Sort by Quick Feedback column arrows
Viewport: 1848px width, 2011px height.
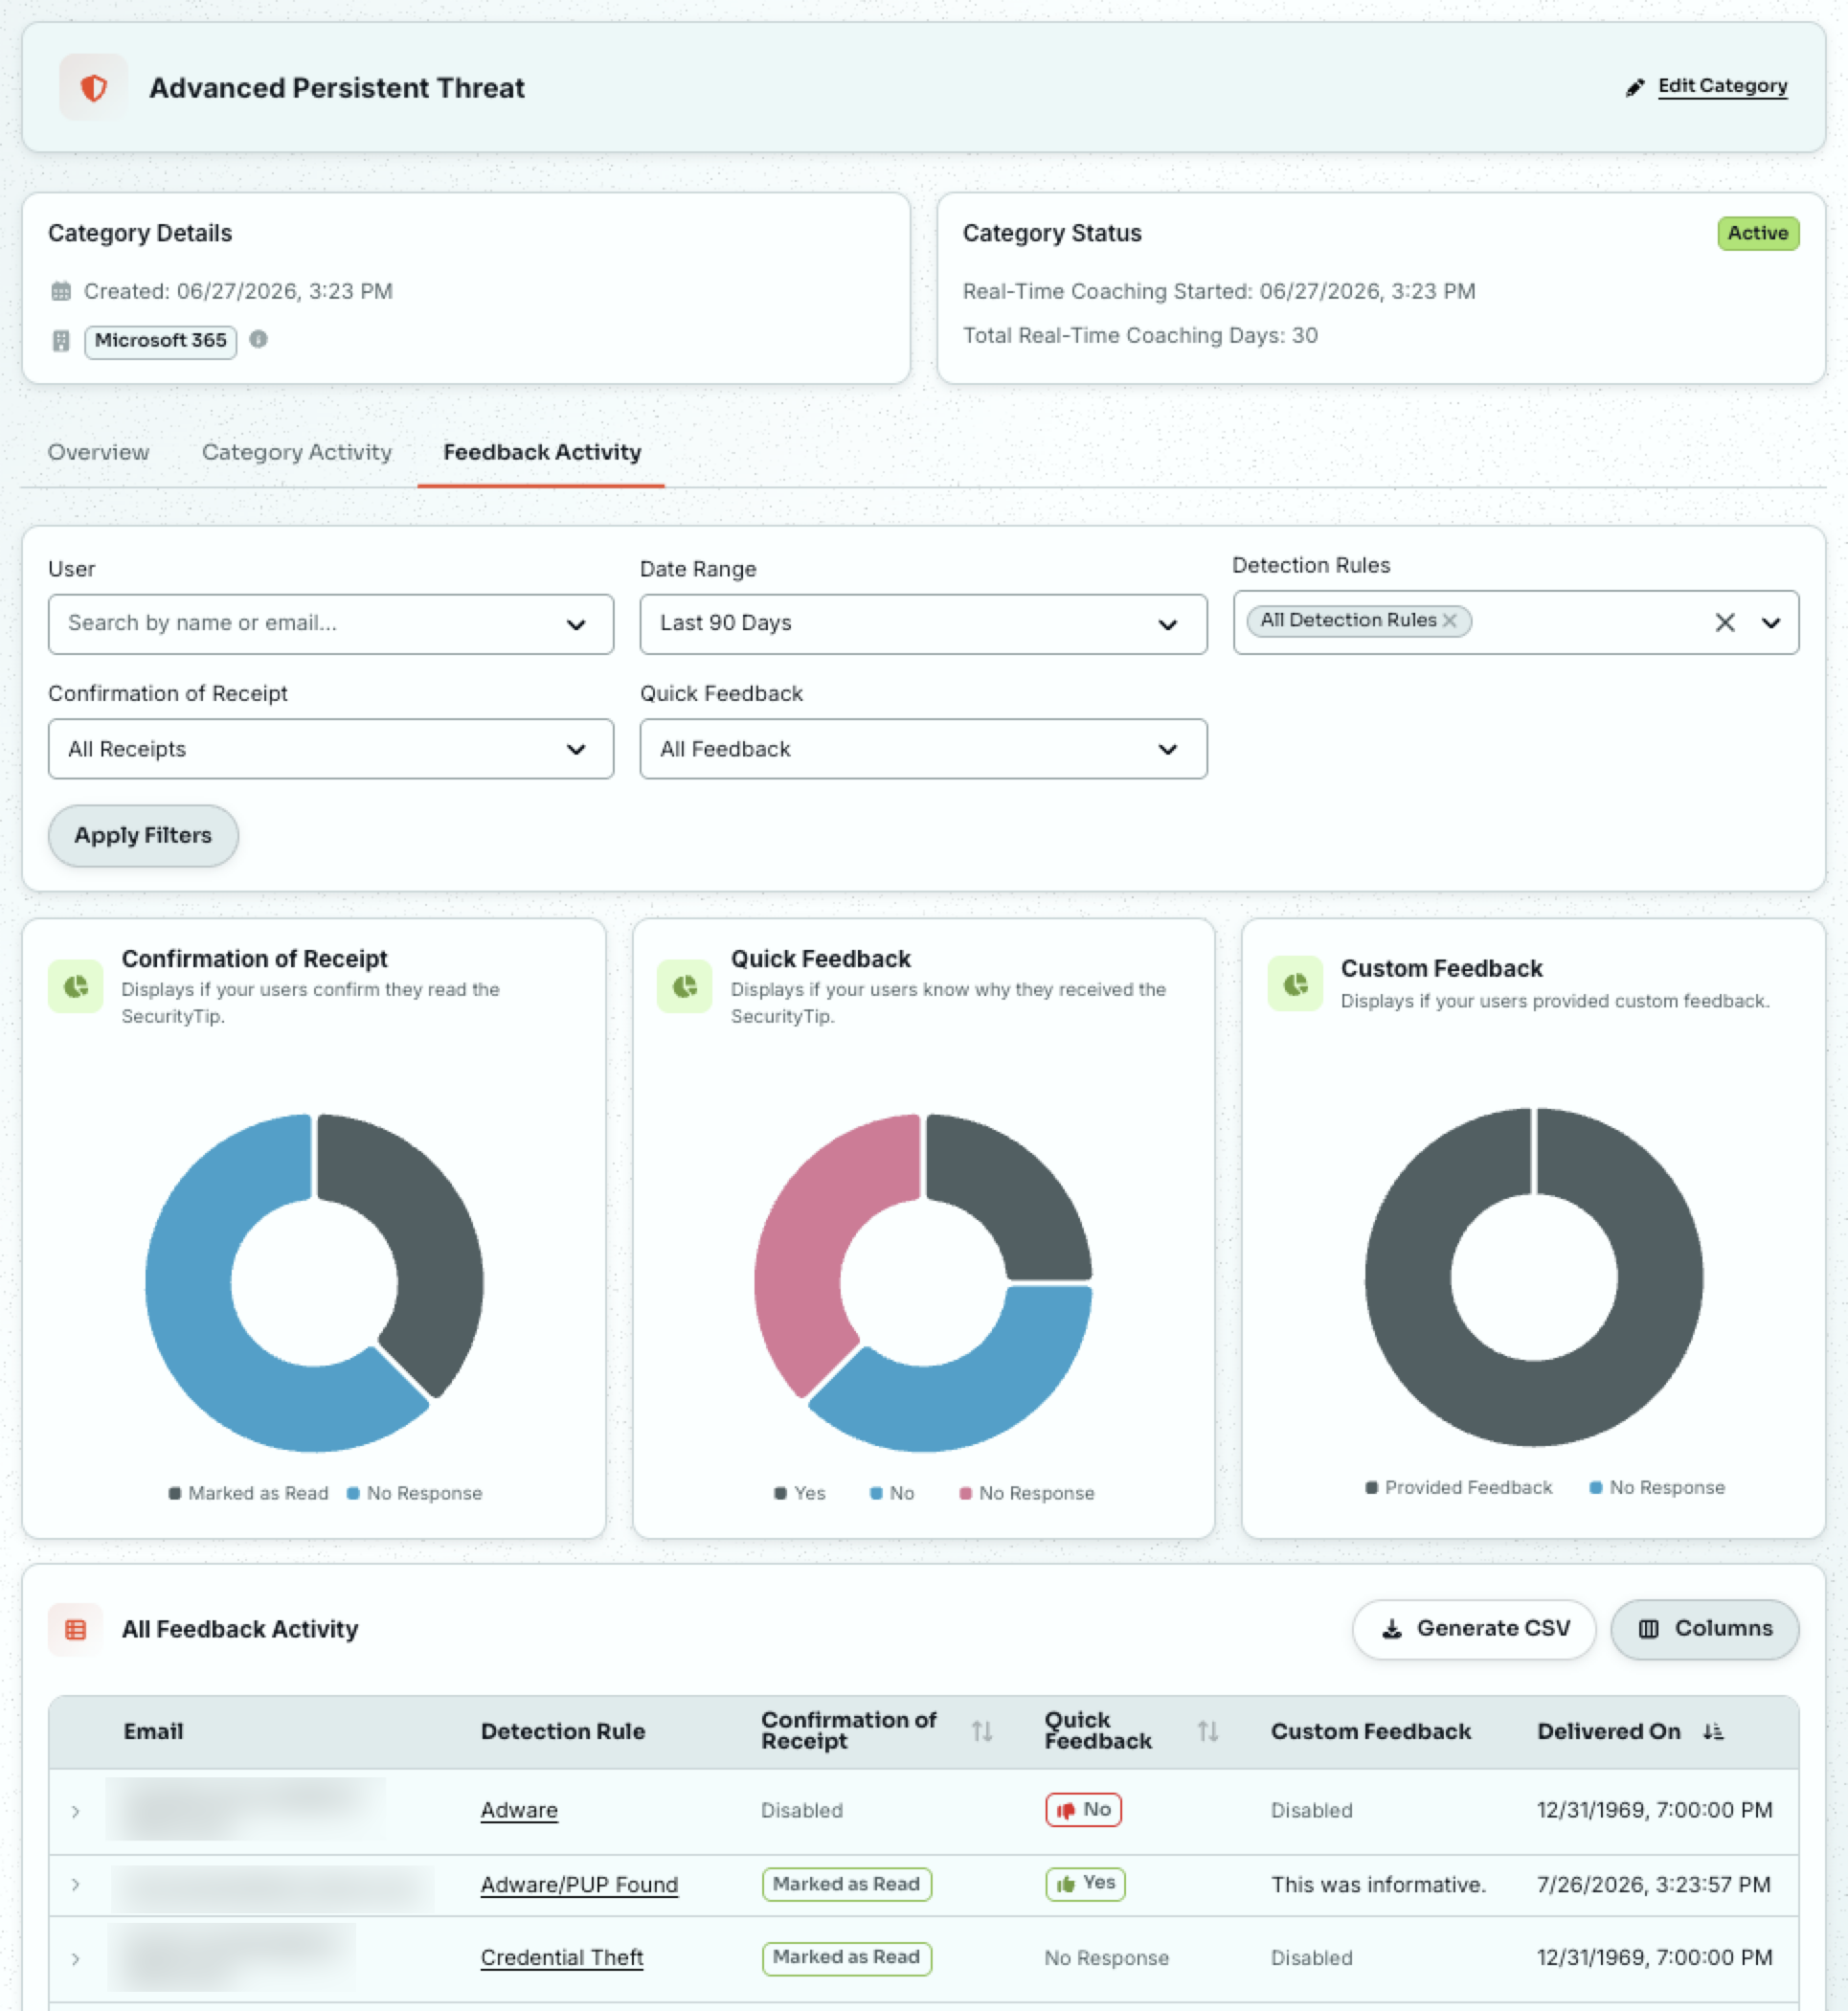tap(1208, 1731)
